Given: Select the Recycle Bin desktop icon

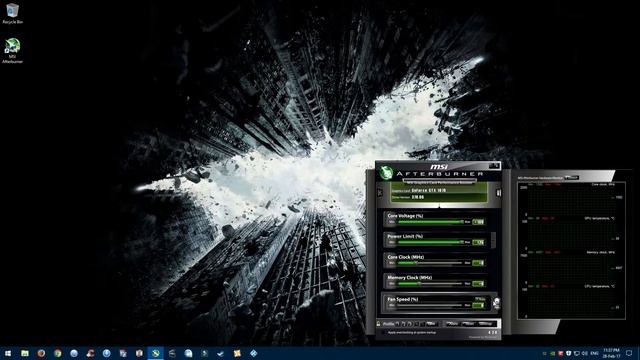Looking at the screenshot, I should coord(12,13).
